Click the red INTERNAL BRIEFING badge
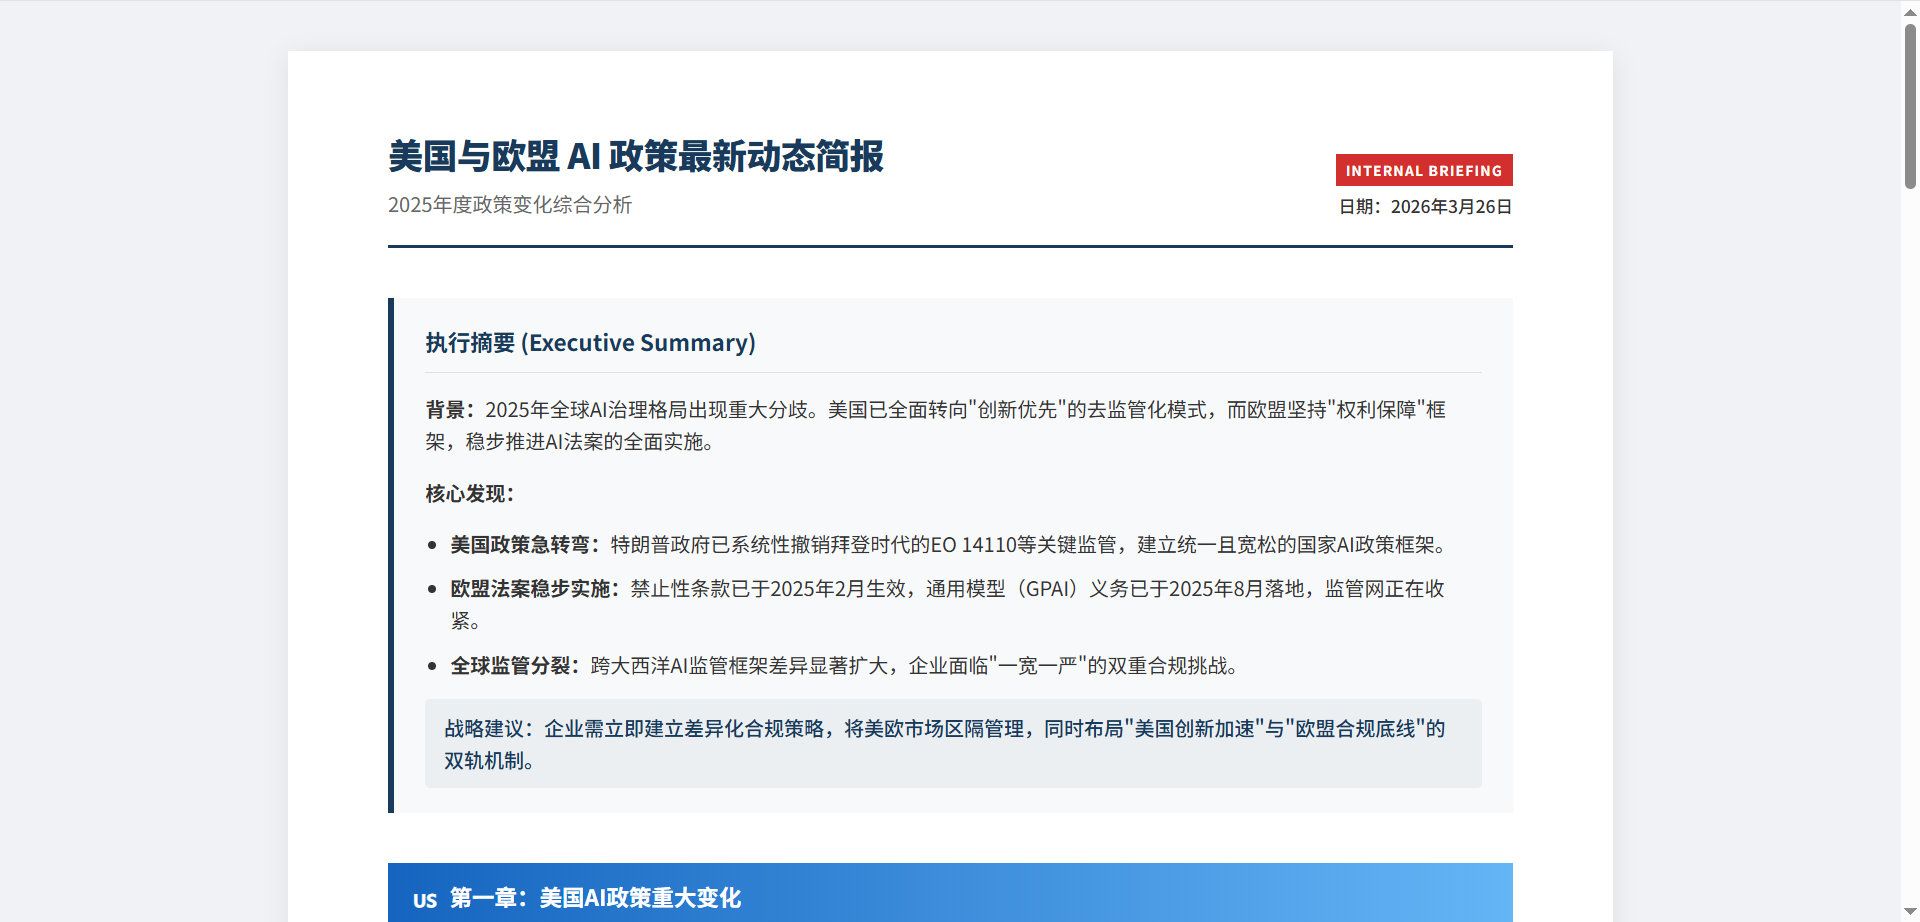The height and width of the screenshot is (922, 1920). (x=1423, y=170)
